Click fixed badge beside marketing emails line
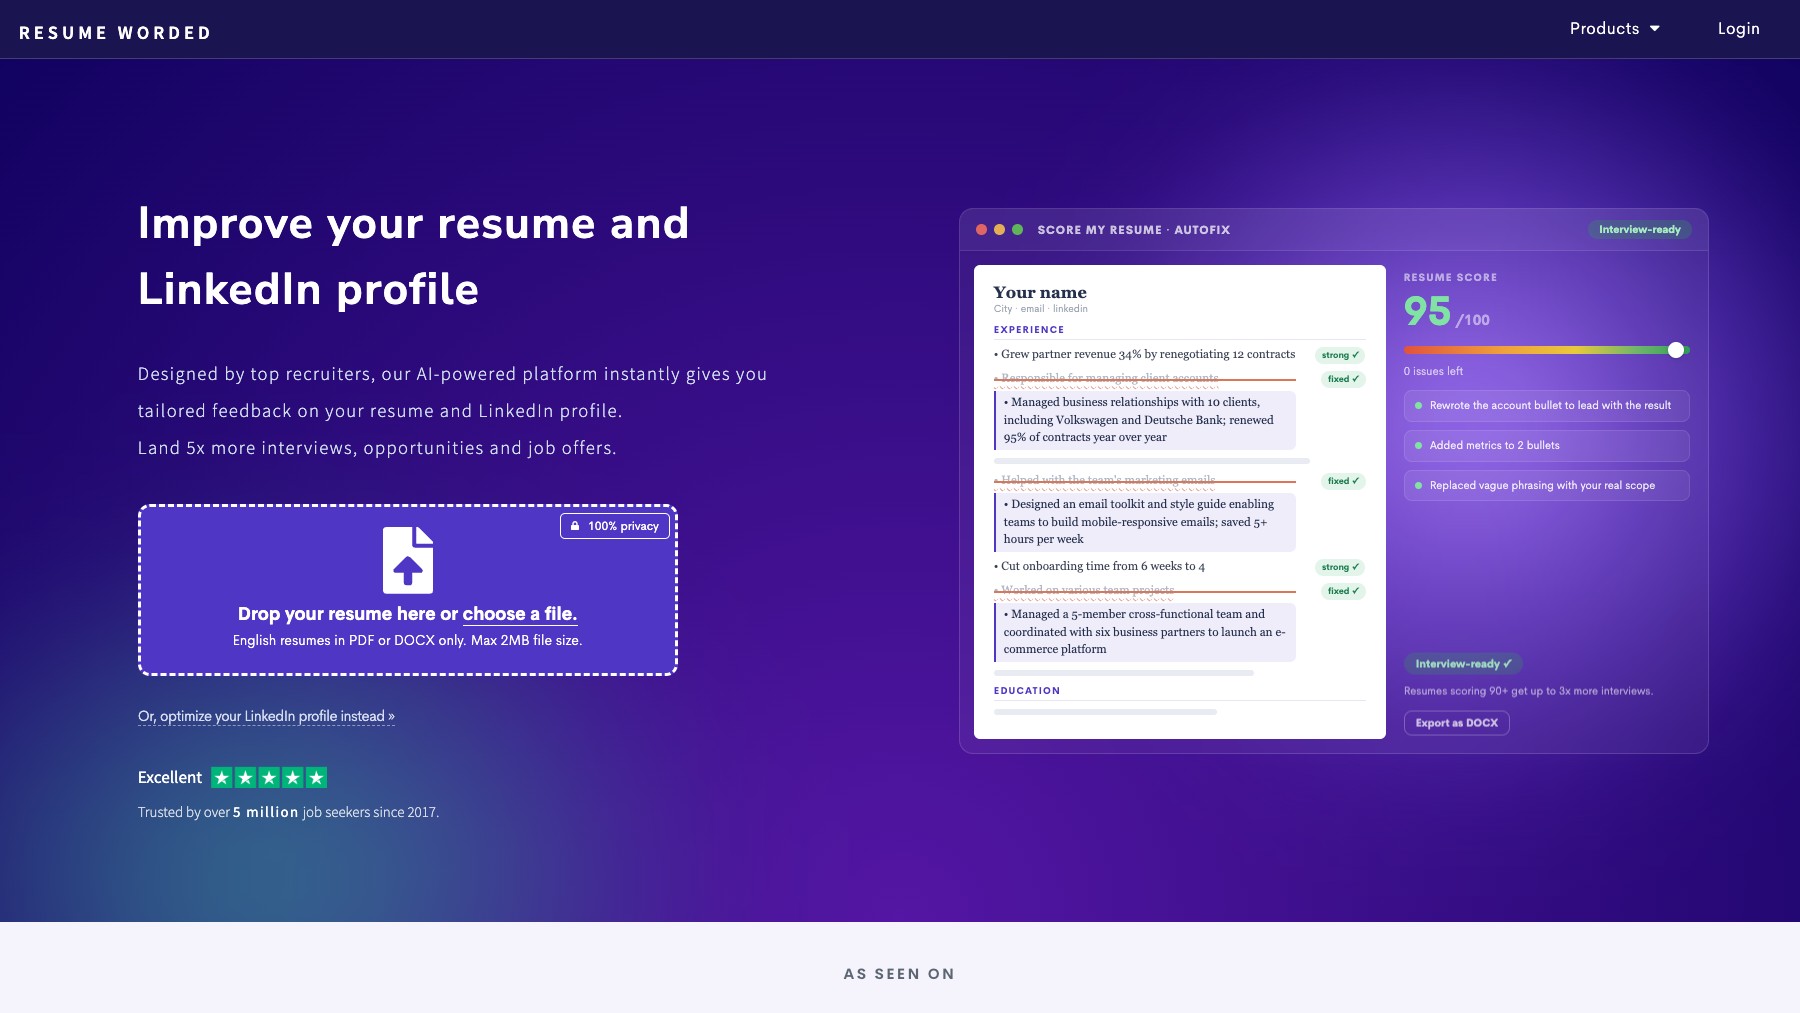Image resolution: width=1800 pixels, height=1013 pixels. pyautogui.click(x=1343, y=481)
